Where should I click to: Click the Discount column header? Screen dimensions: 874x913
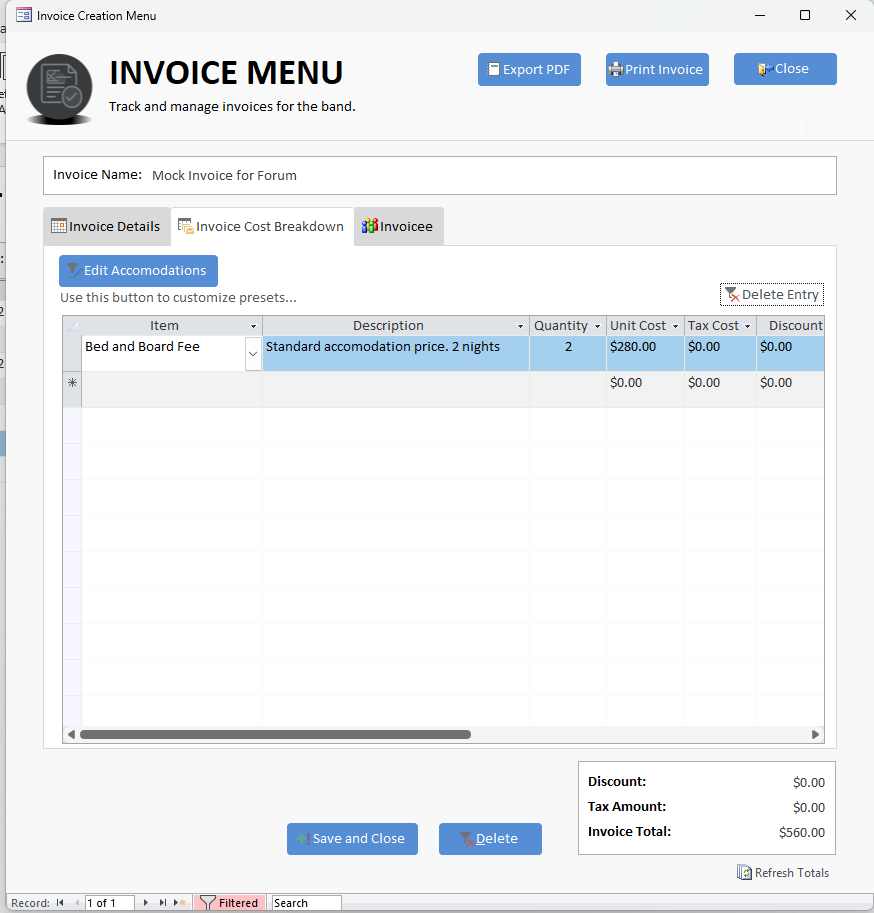coord(790,325)
